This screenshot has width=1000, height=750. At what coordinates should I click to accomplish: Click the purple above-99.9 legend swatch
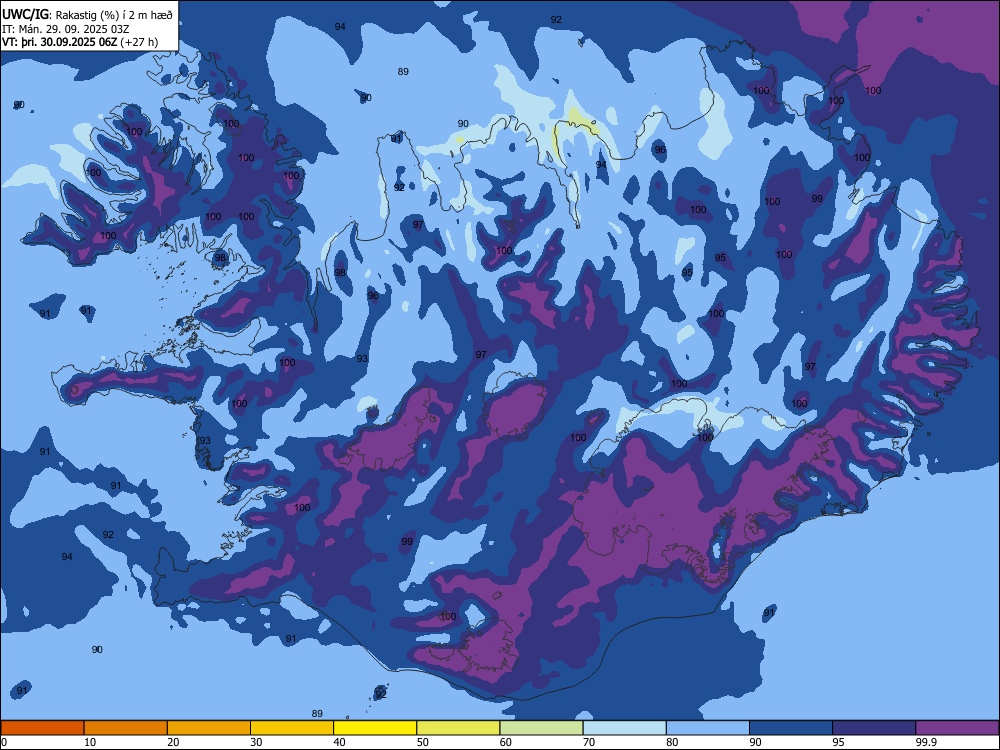tap(957, 728)
